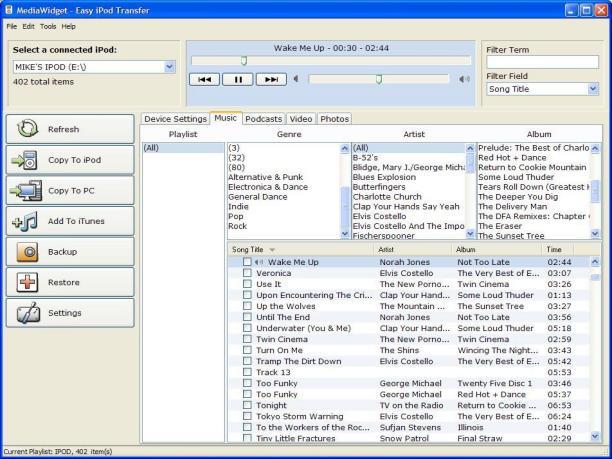This screenshot has height=459, width=612.
Task: Tick the Until The End checkbox
Action: coord(247,317)
